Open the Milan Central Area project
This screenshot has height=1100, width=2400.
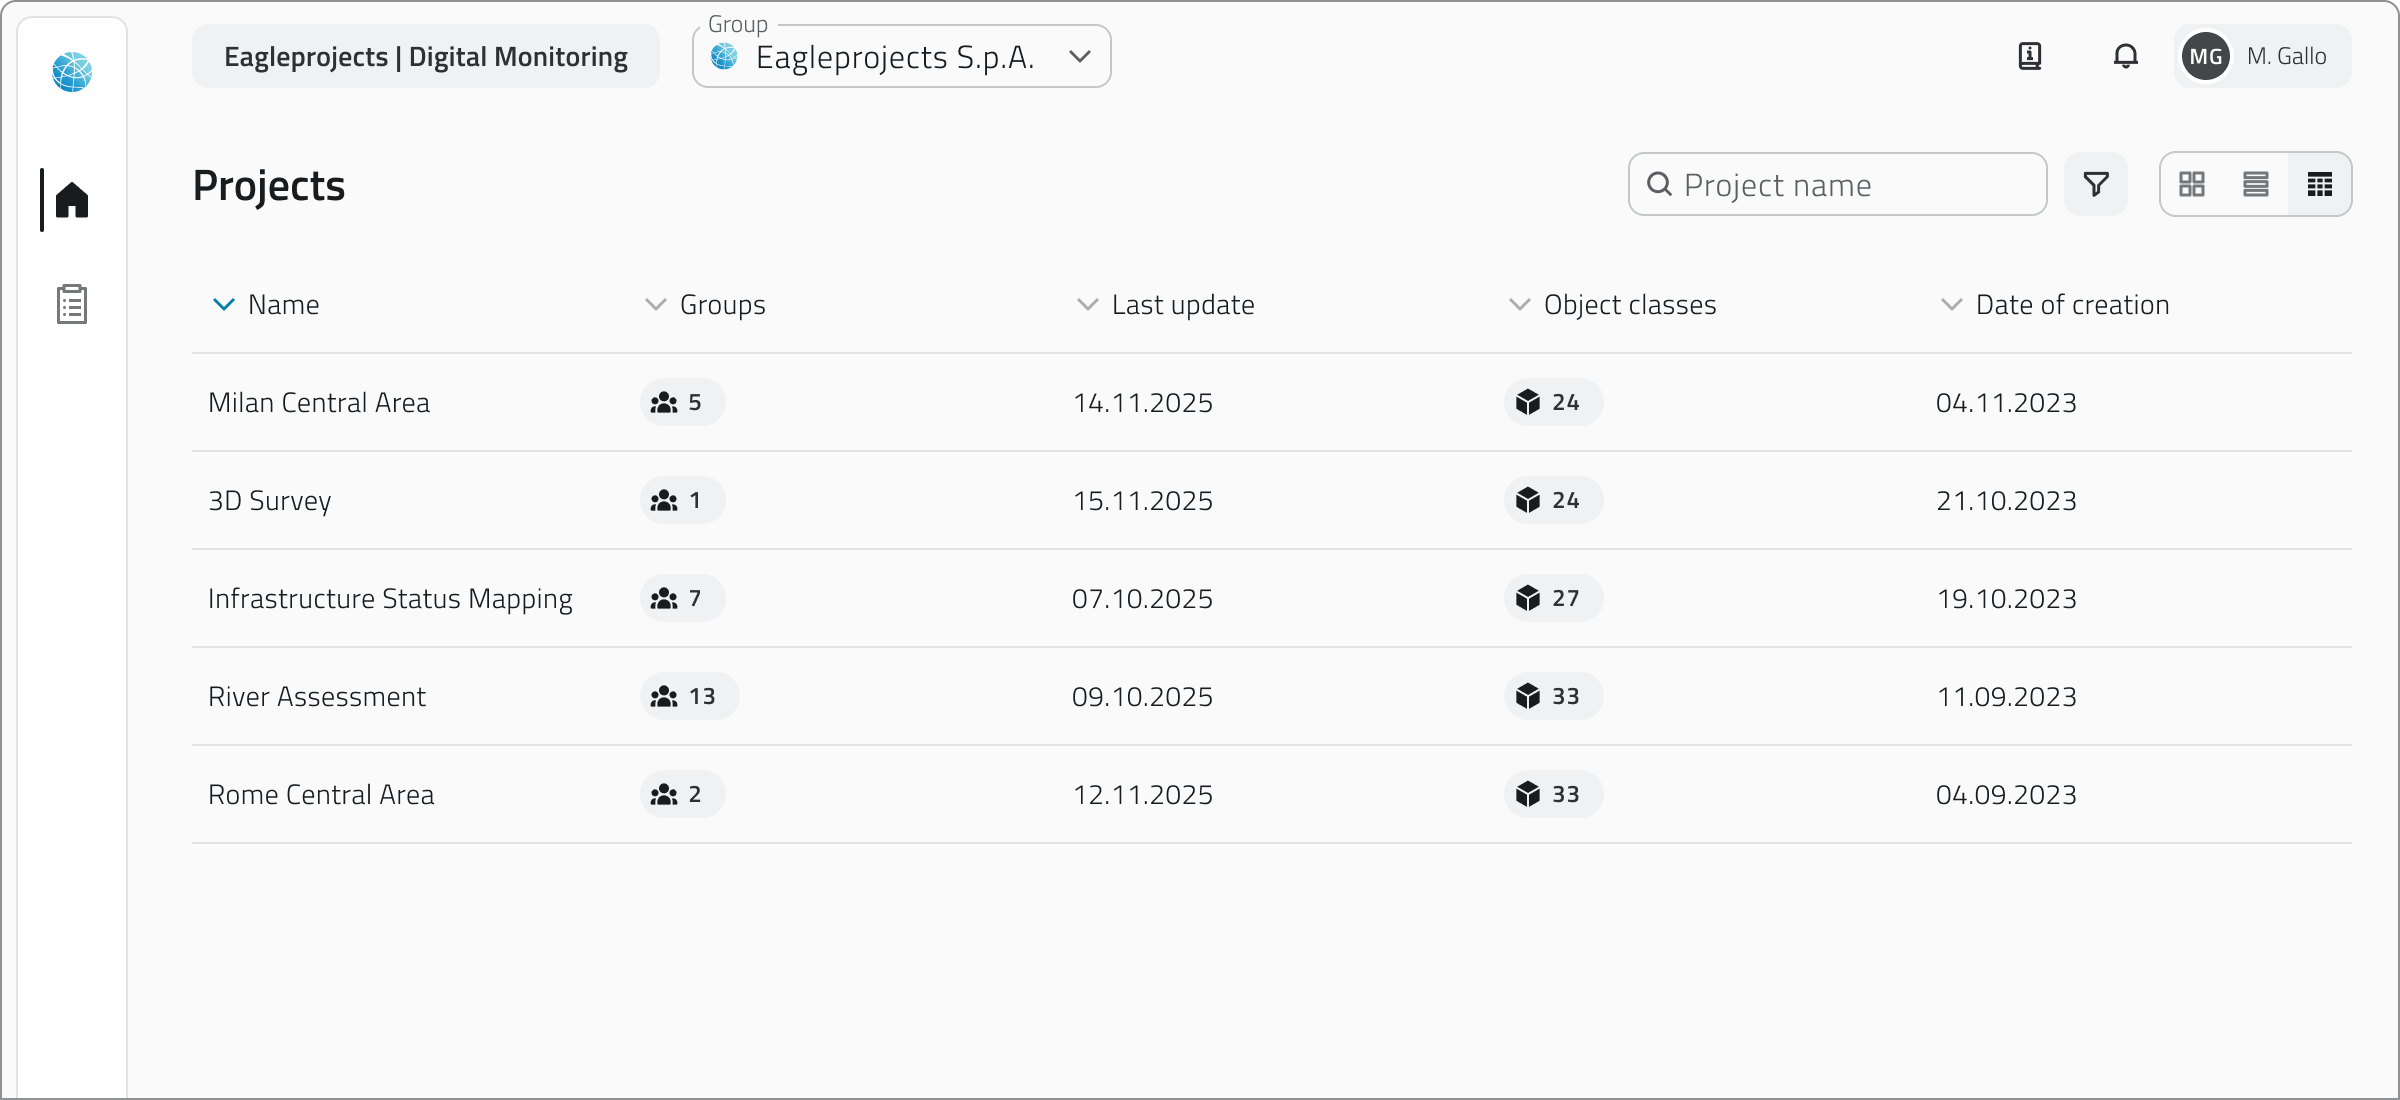(x=319, y=402)
